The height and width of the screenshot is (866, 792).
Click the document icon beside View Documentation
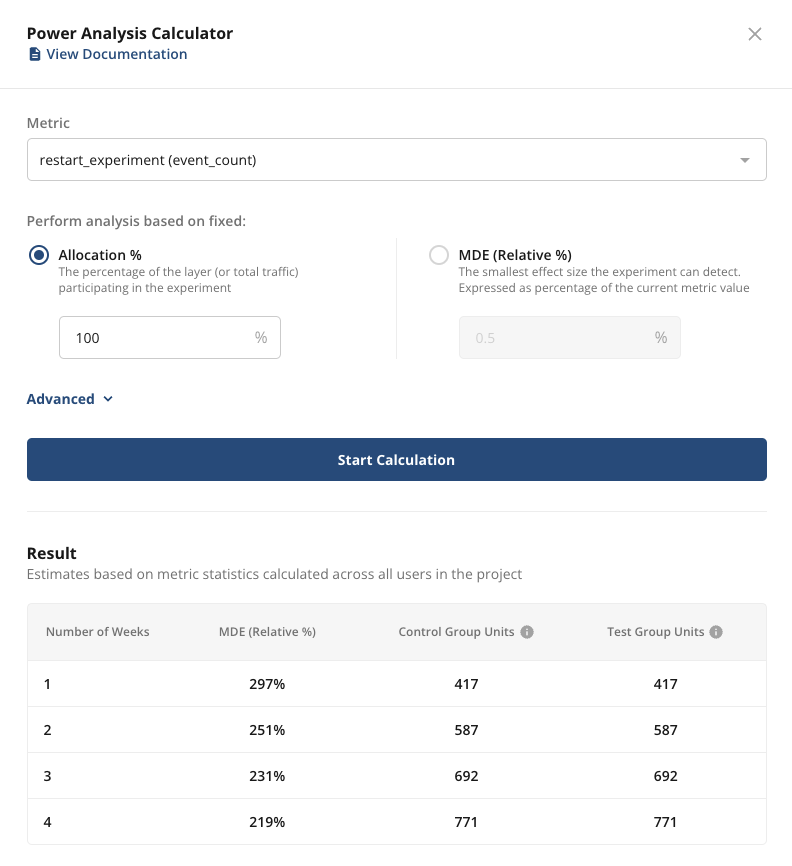tap(34, 54)
